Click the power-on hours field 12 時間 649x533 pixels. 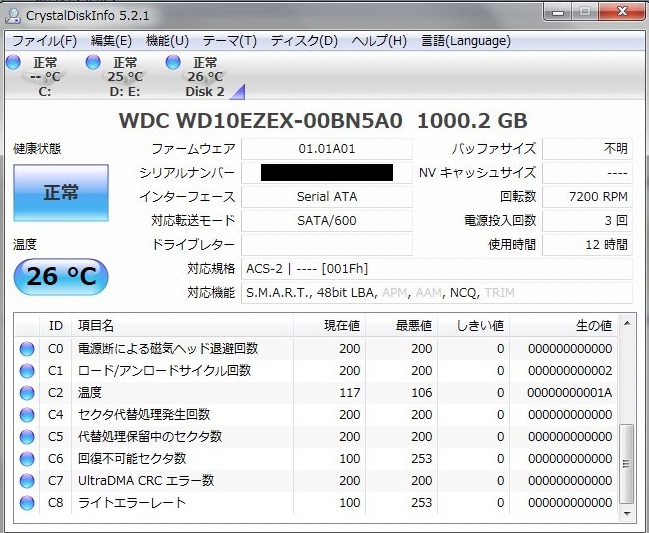click(x=587, y=245)
